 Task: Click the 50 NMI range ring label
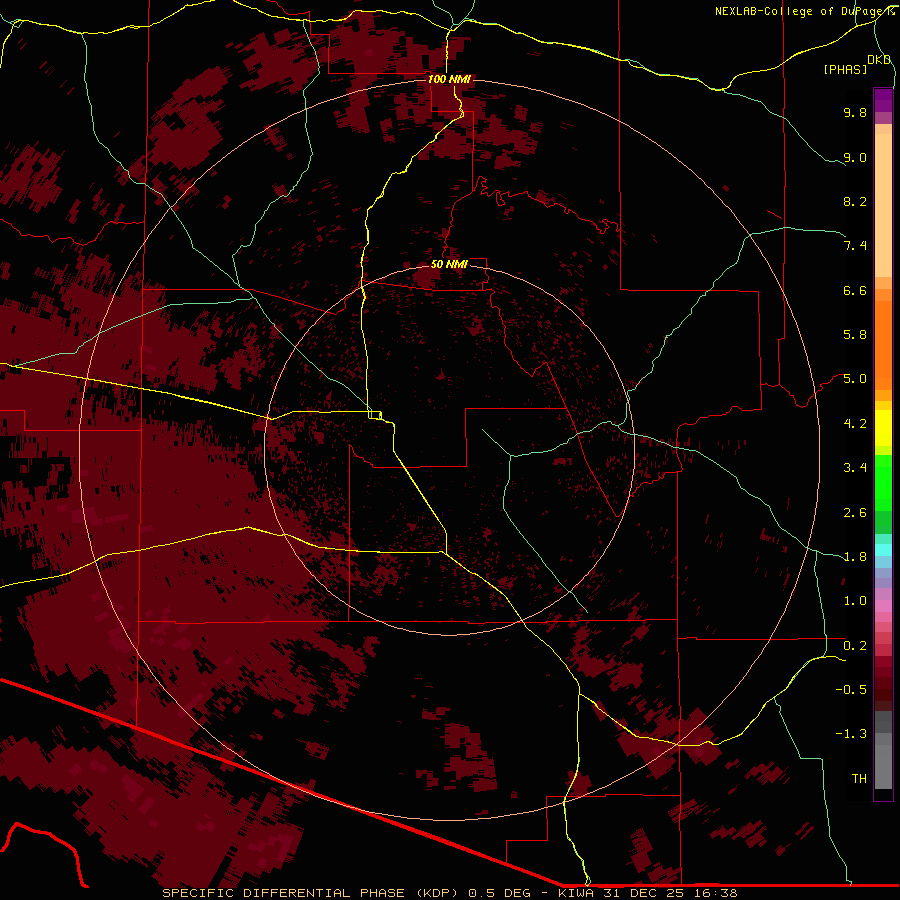[449, 264]
